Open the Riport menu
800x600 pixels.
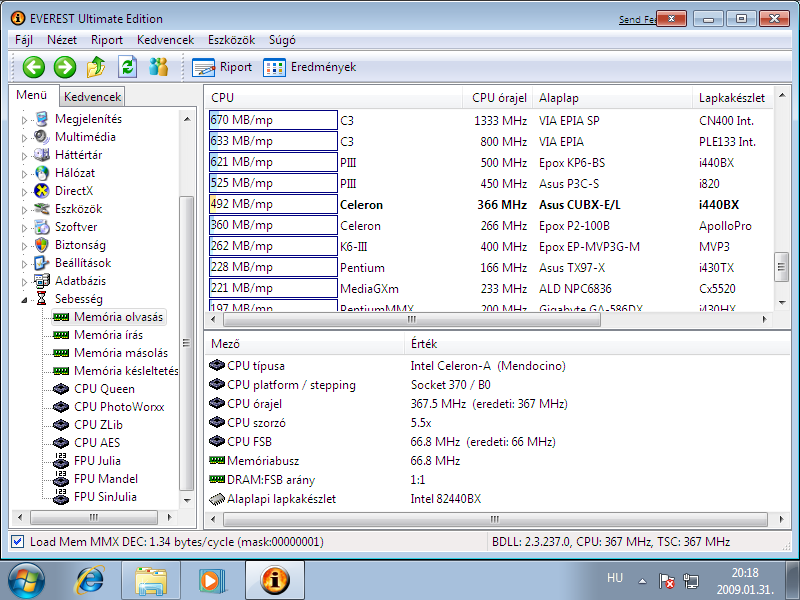107,40
